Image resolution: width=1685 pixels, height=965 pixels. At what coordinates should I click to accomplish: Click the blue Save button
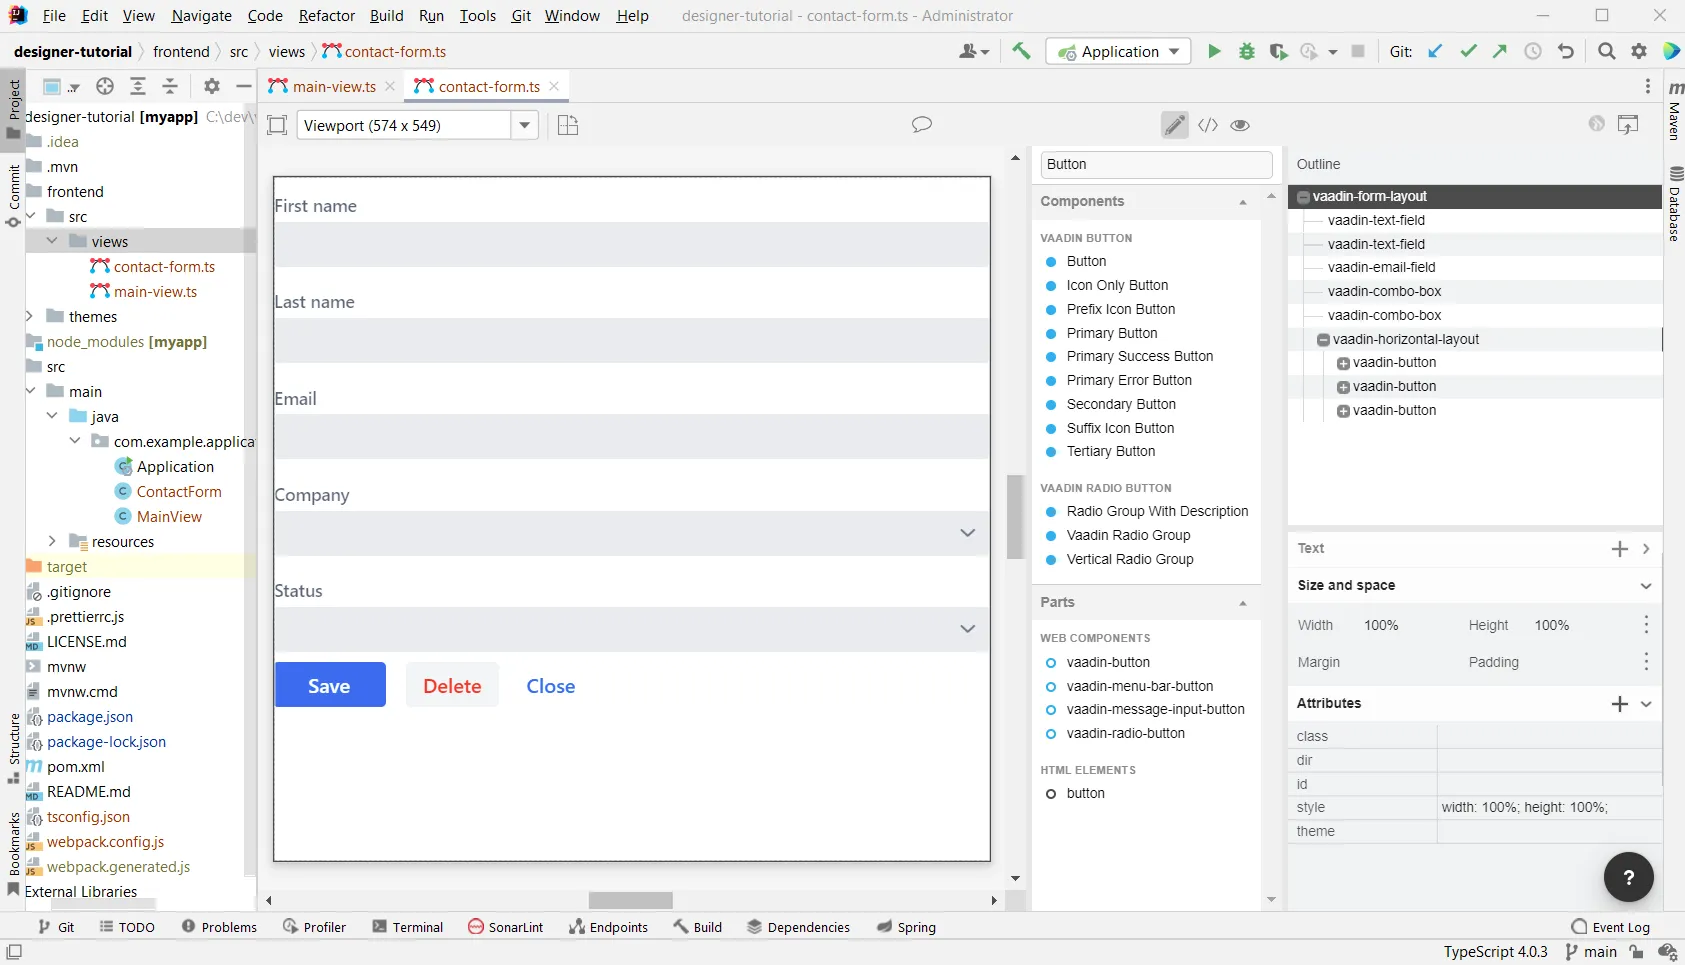[330, 685]
